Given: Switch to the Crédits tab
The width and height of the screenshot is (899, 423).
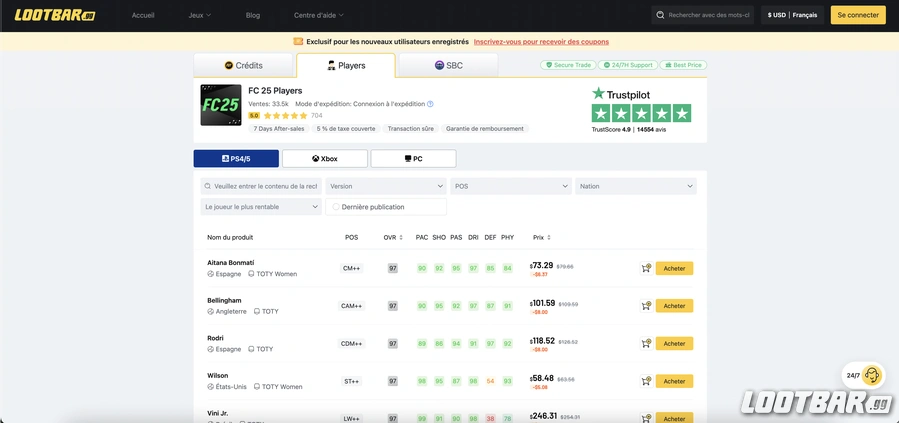Looking at the screenshot, I should (x=244, y=65).
